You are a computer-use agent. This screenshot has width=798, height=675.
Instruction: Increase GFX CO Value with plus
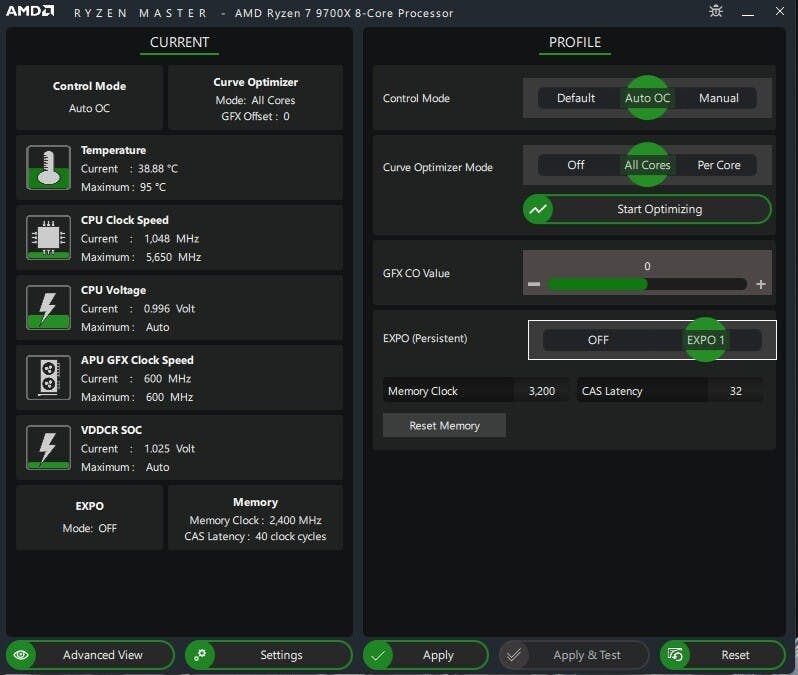pyautogui.click(x=761, y=284)
